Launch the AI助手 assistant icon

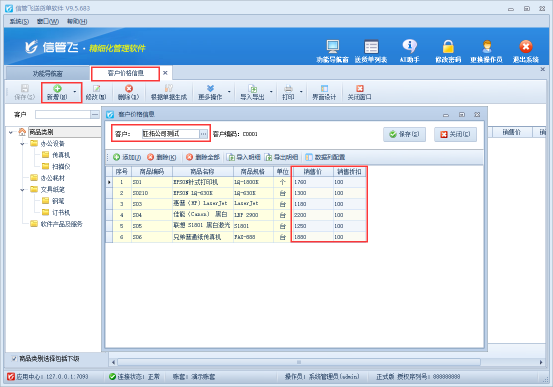coord(409,46)
